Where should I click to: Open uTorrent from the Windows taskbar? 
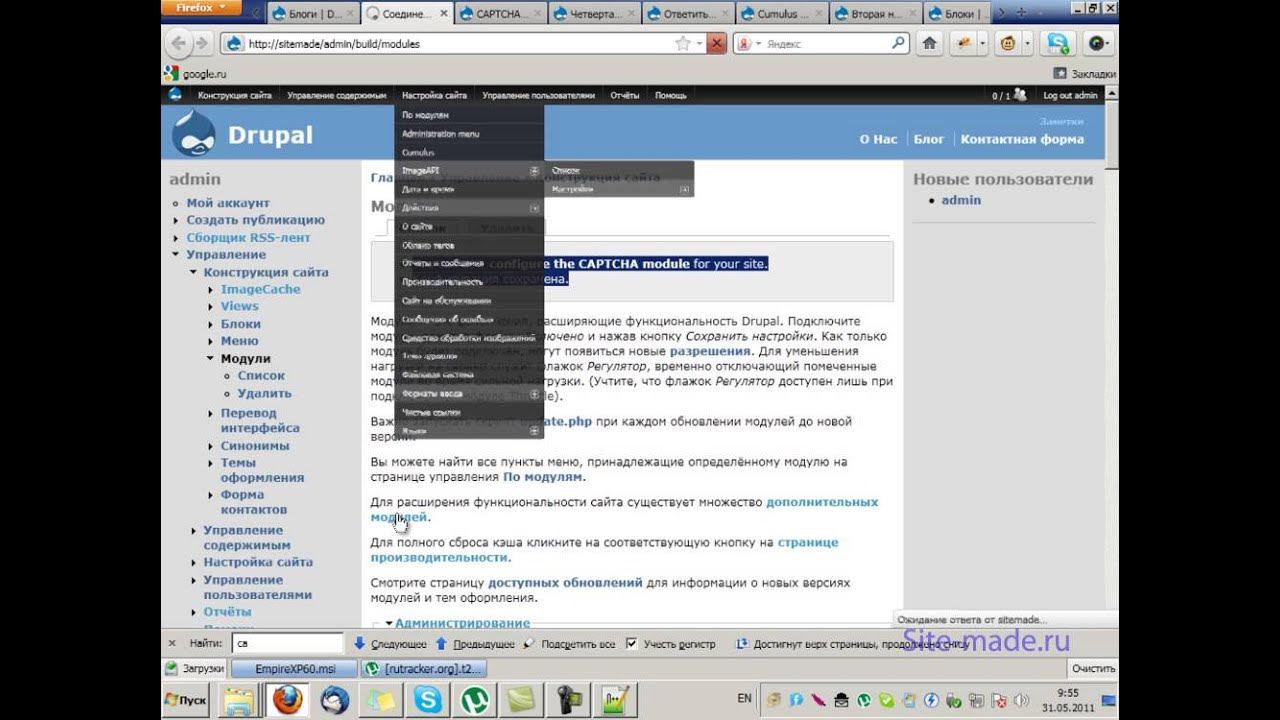[475, 699]
